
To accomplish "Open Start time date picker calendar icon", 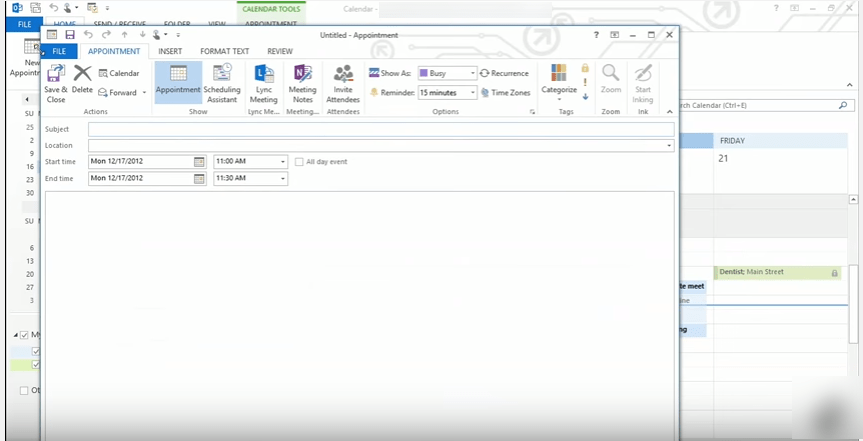I will click(x=199, y=162).
